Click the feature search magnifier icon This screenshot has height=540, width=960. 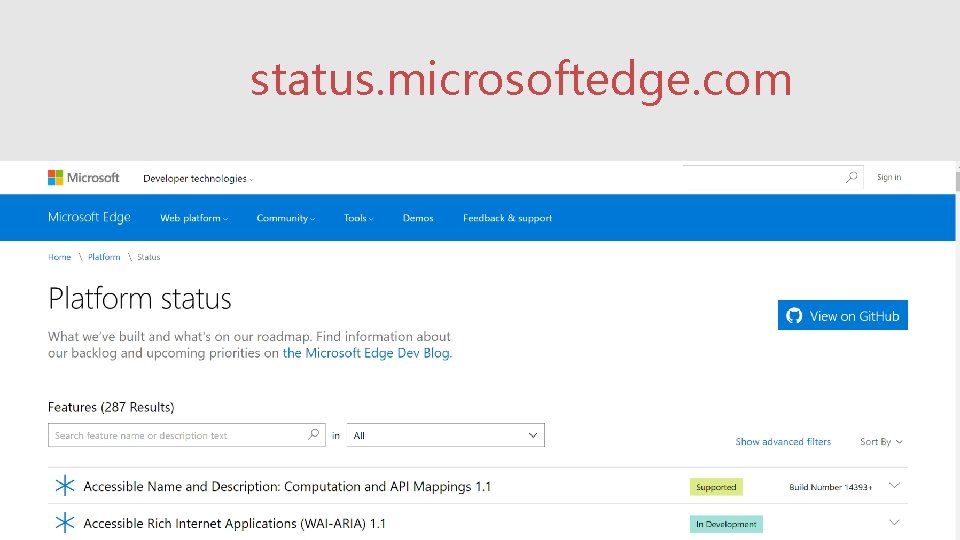point(313,435)
